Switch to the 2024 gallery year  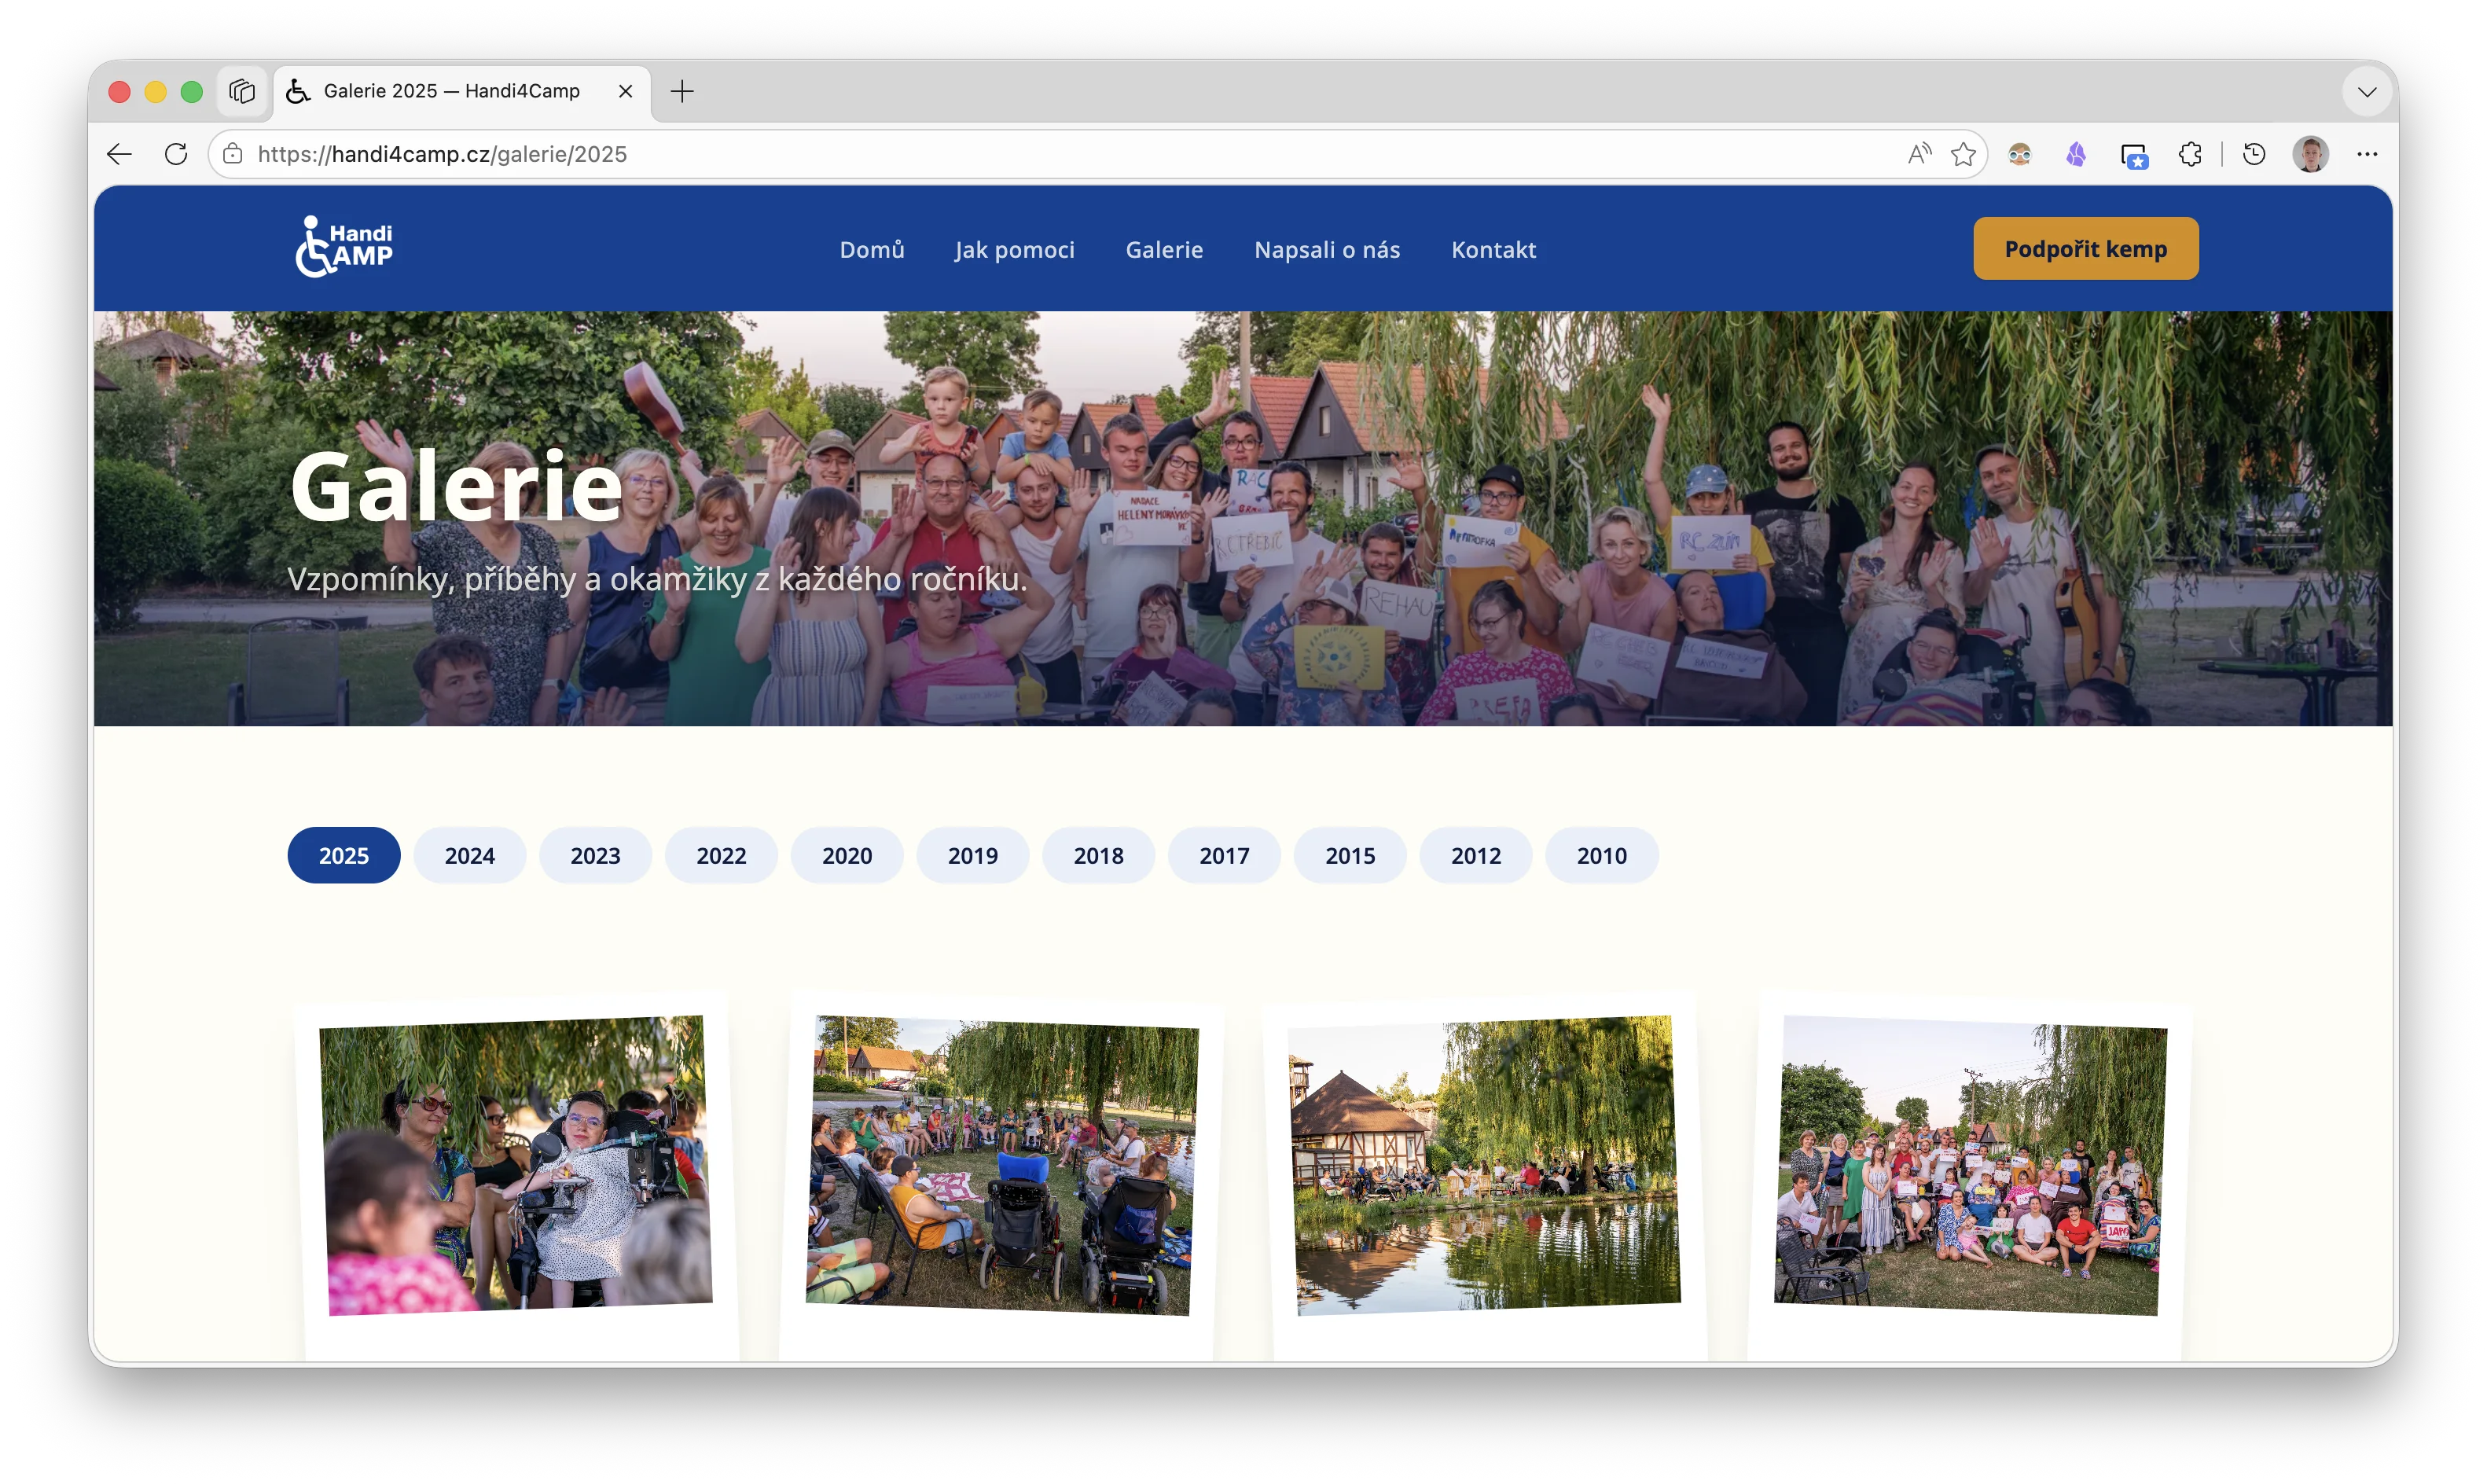pyautogui.click(x=469, y=855)
